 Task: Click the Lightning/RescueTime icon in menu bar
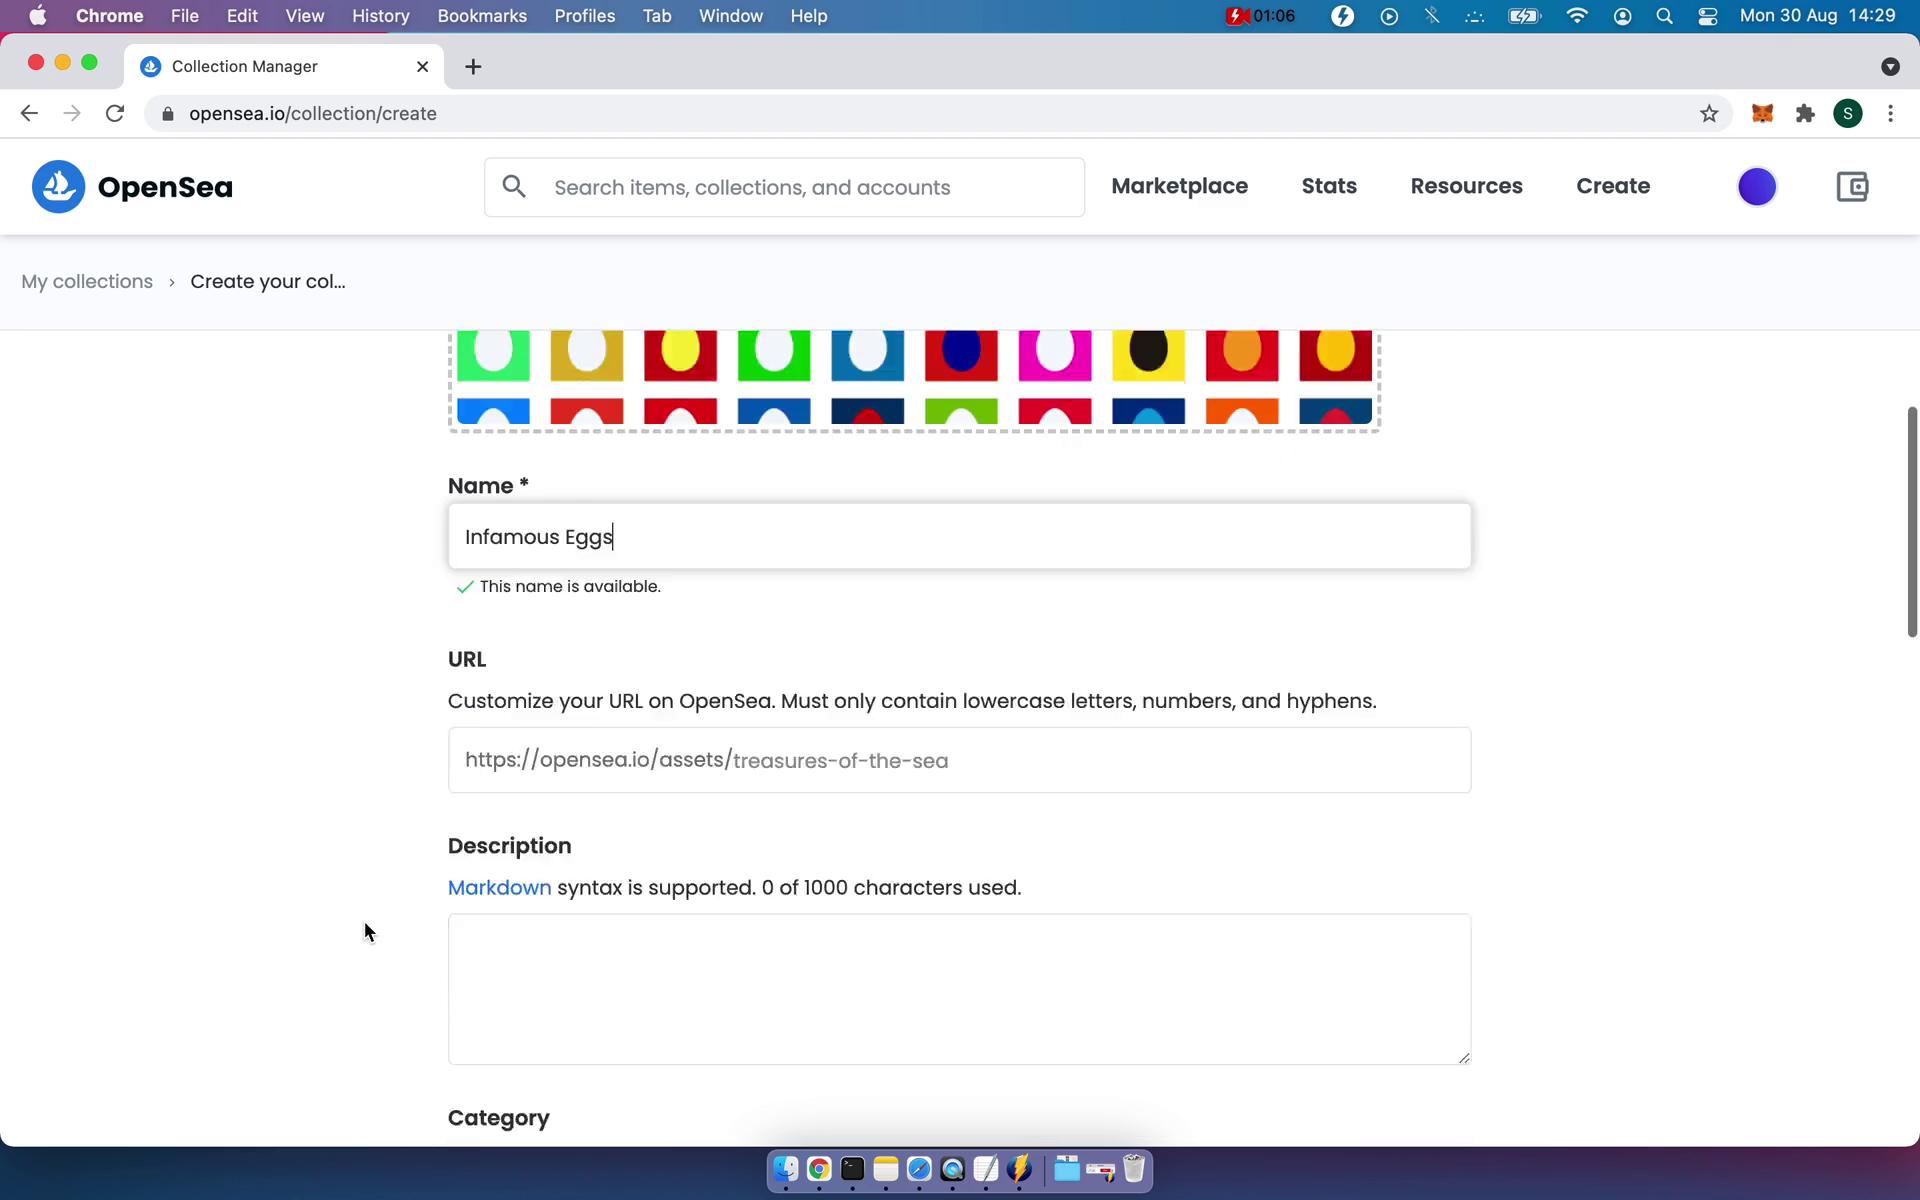(x=1341, y=15)
